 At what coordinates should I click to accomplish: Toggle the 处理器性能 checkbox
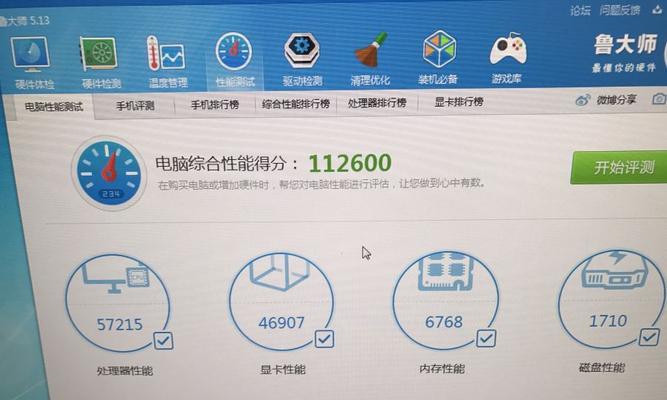163,341
